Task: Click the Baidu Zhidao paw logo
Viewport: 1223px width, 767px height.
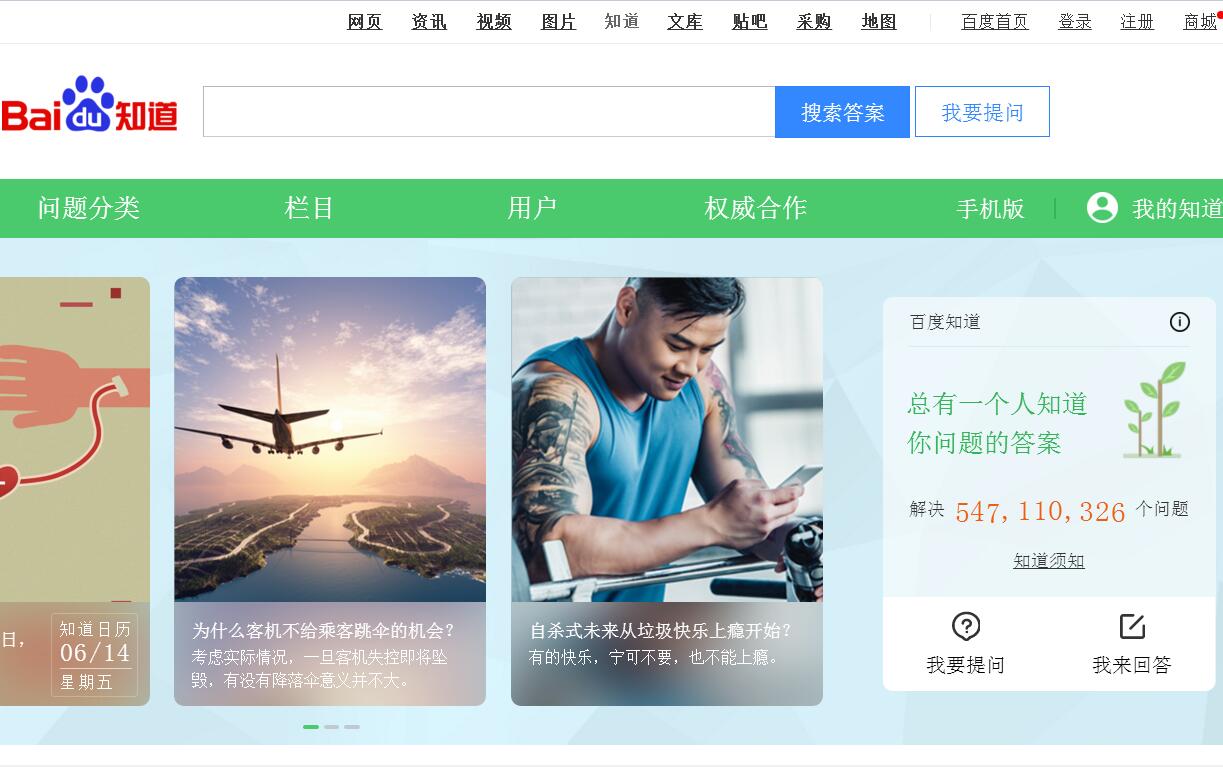Action: (89, 105)
